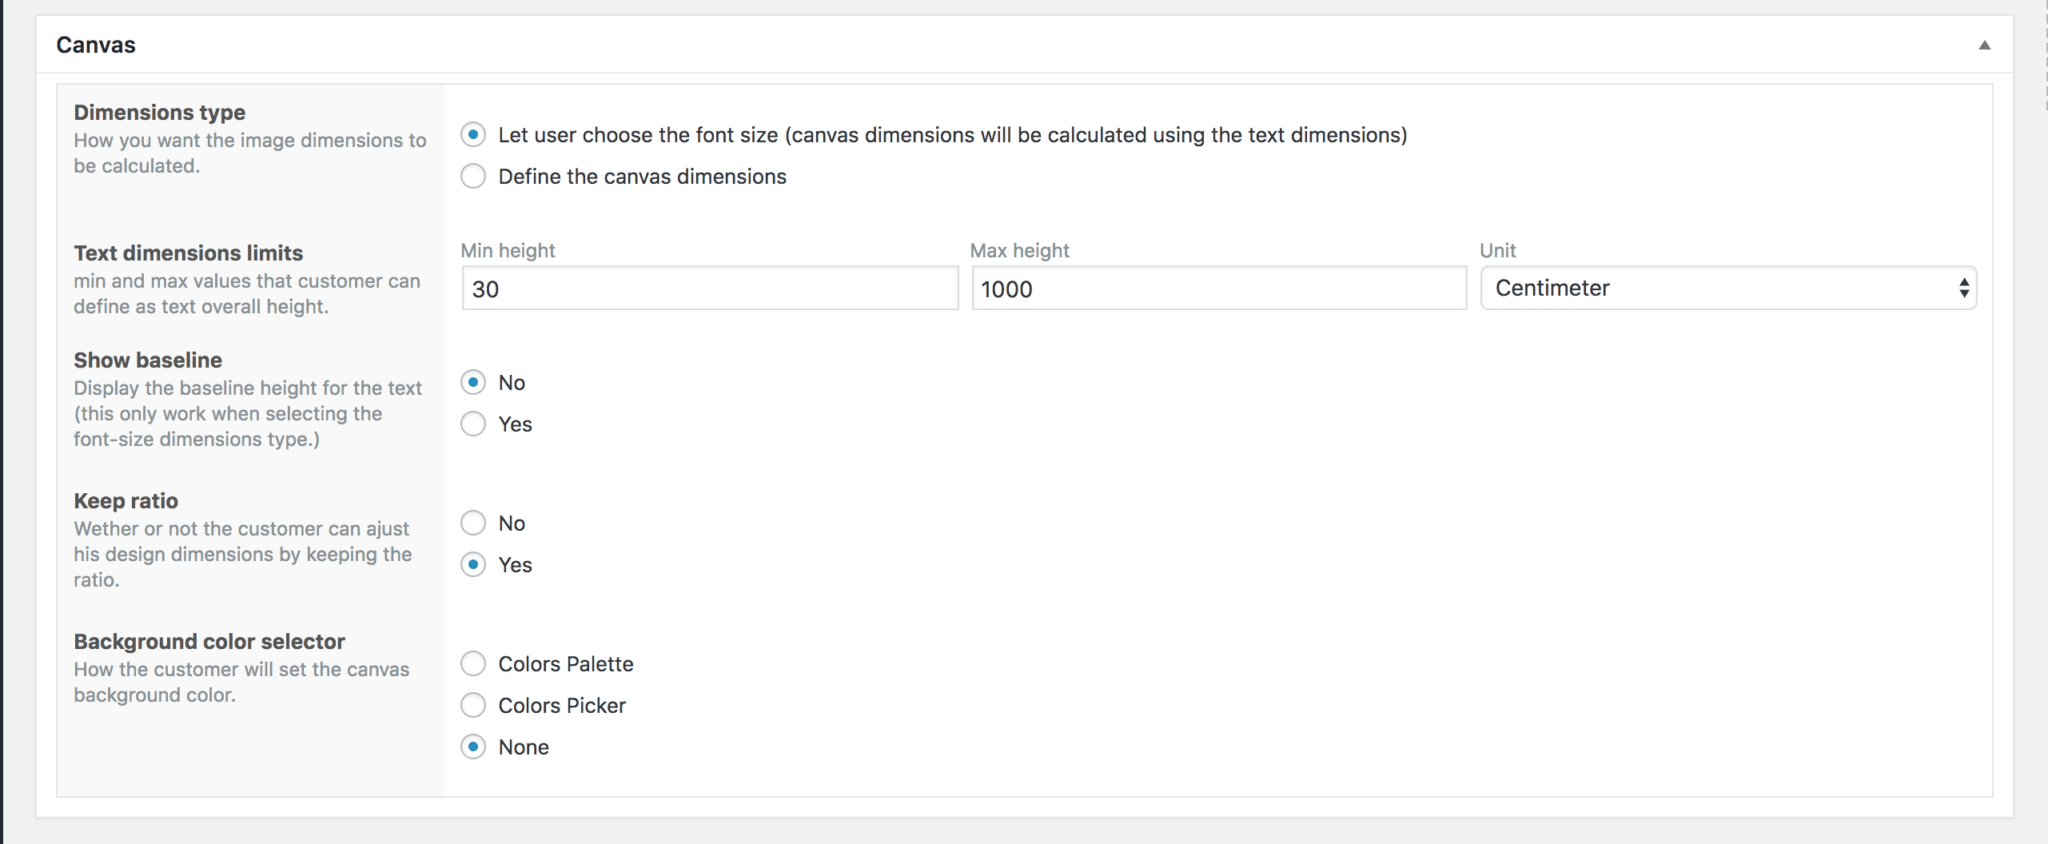Screen dimensions: 2048x844
Task: Click the Canvas panel title
Action: coord(96,45)
